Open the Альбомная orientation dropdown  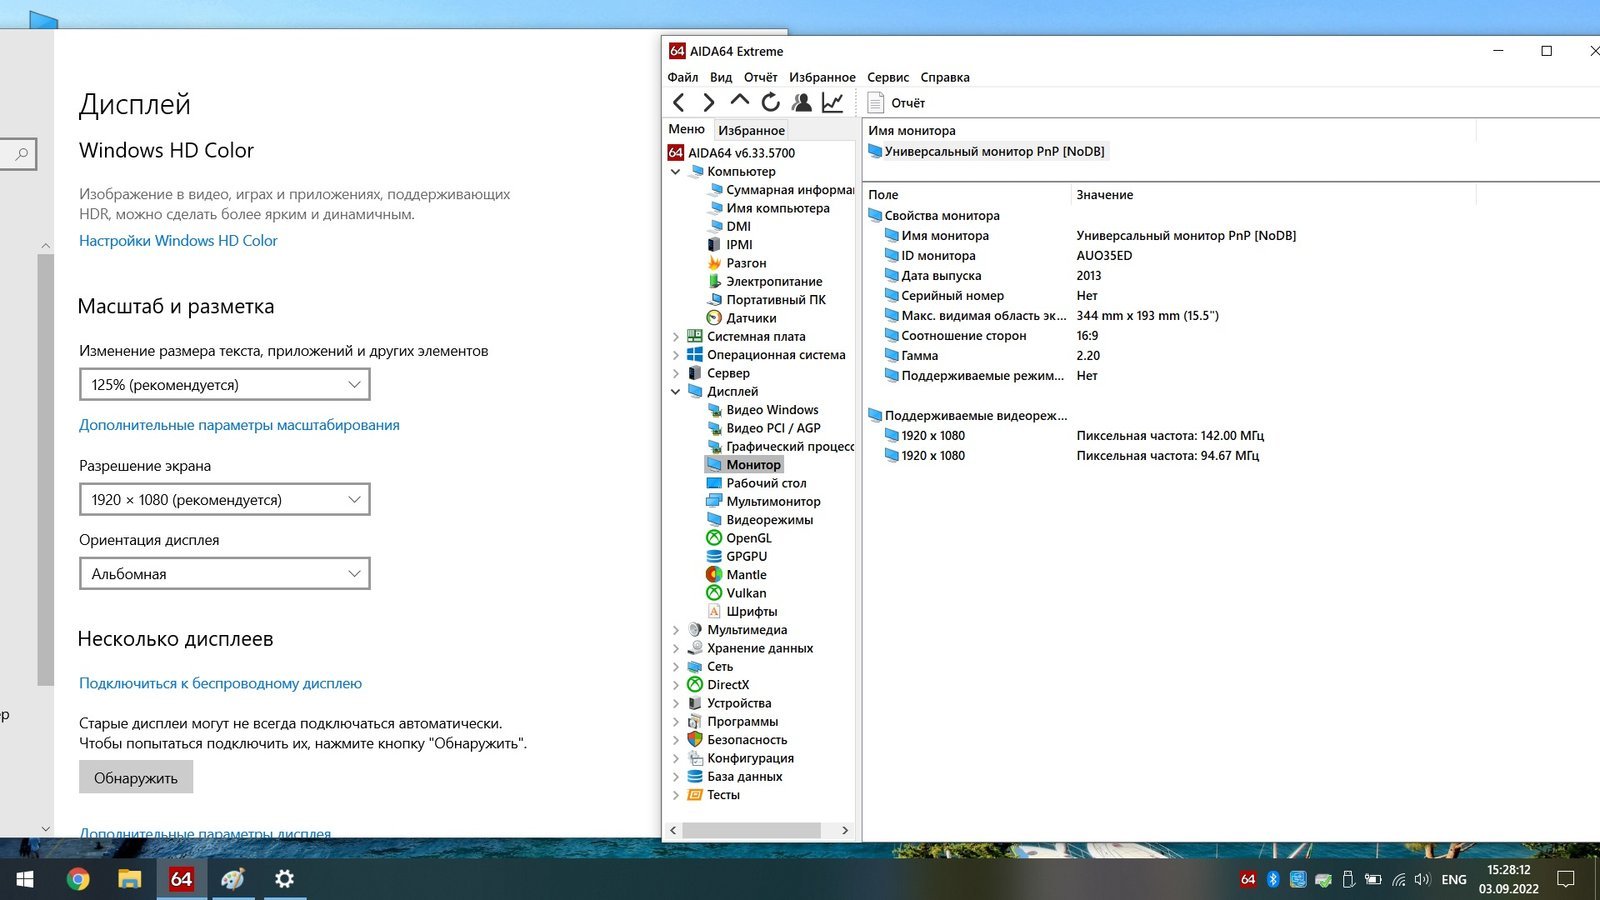[225, 574]
